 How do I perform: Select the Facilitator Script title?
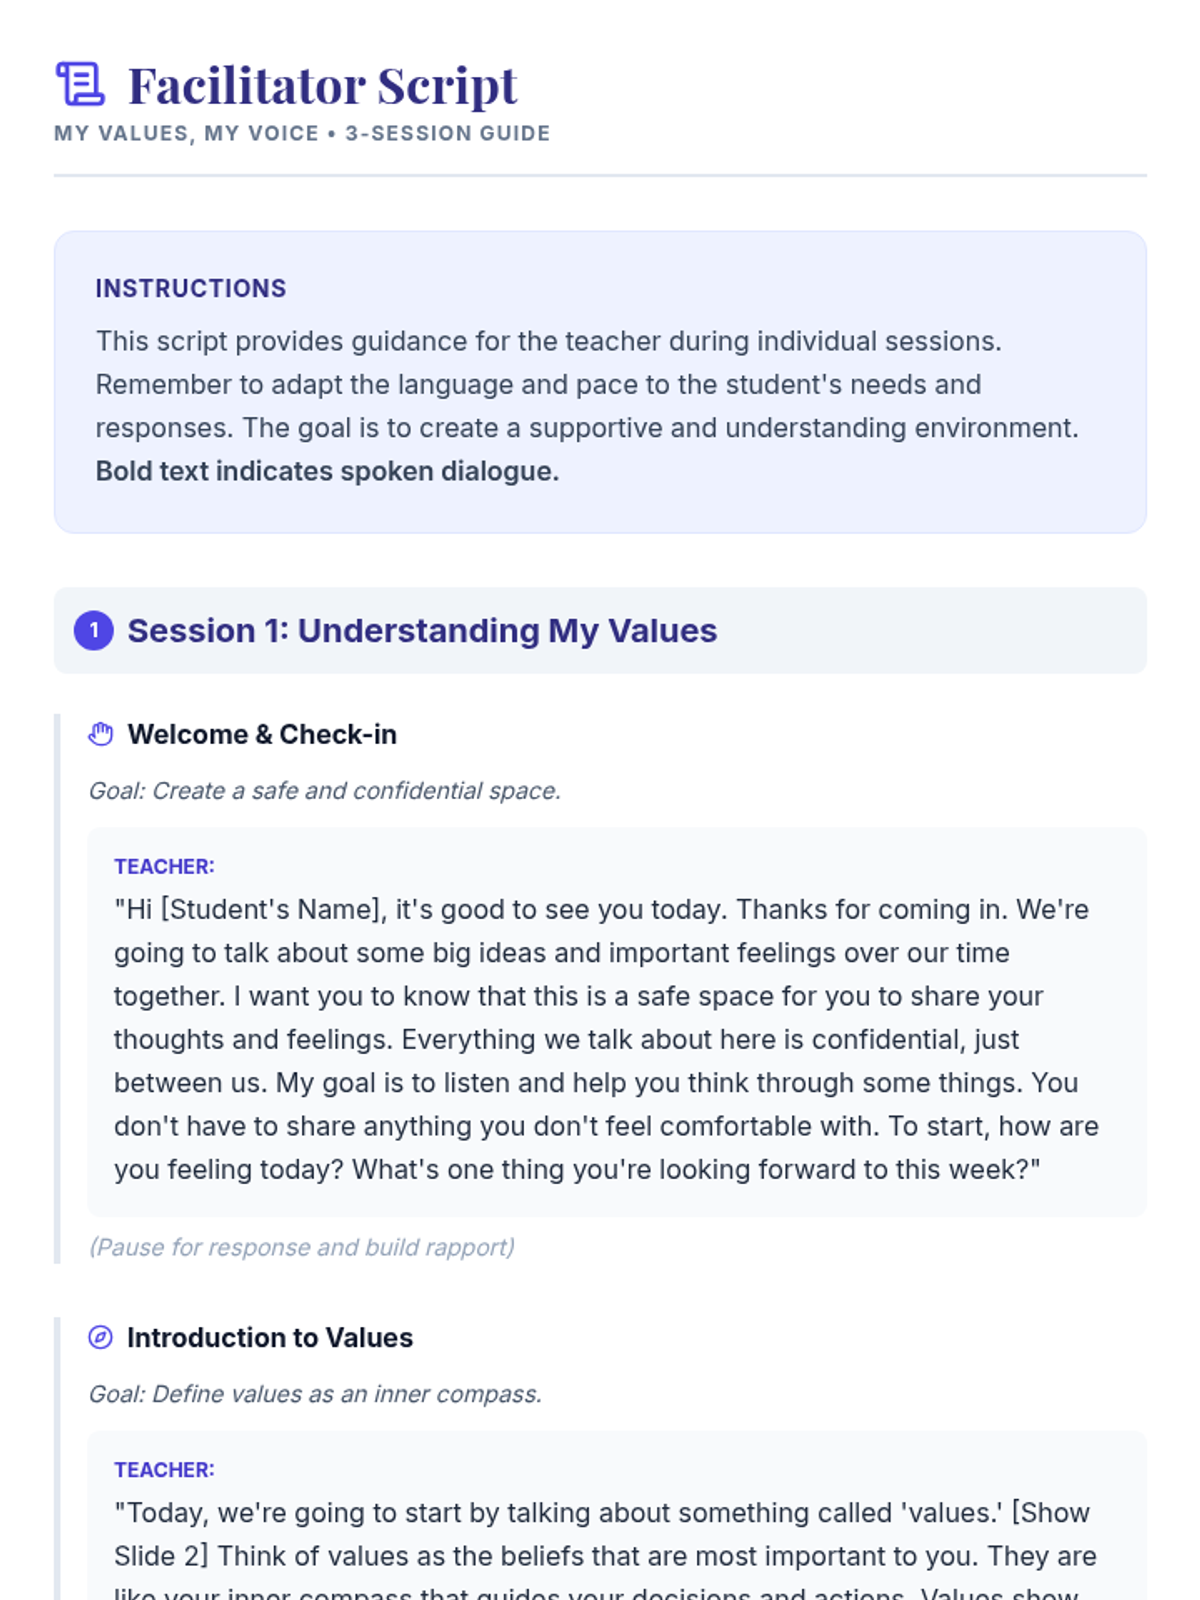tap(323, 85)
